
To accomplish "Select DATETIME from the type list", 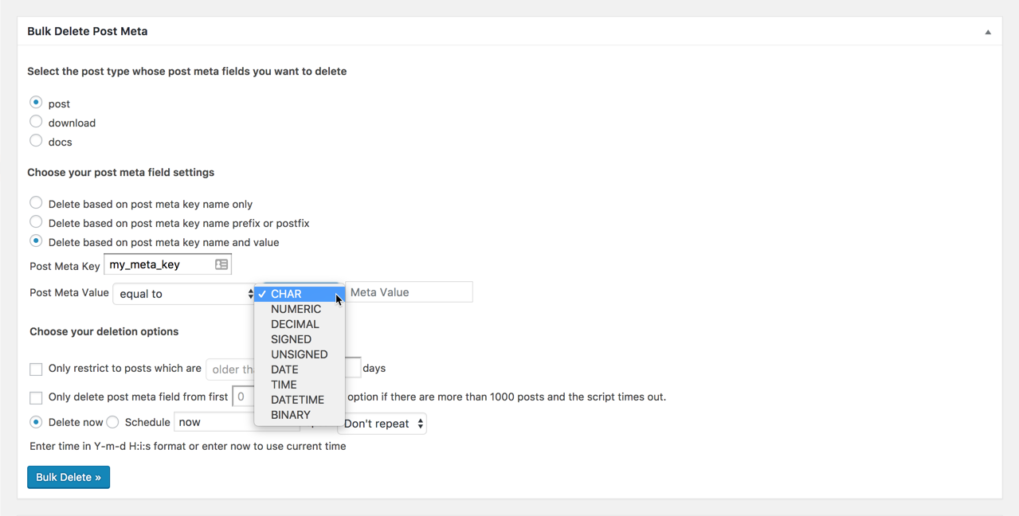I will tap(299, 400).
